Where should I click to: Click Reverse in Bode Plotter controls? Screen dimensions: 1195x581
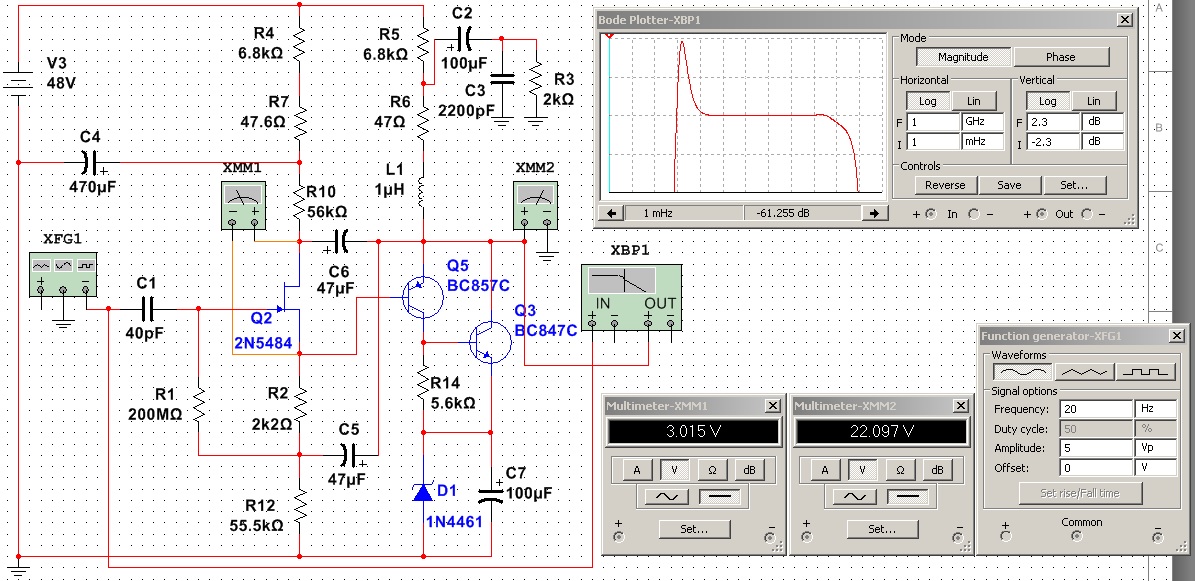945,185
